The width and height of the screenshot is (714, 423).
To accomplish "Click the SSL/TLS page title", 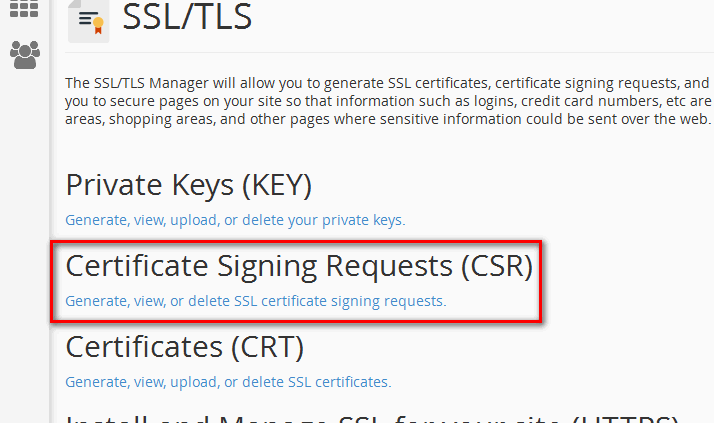I will pos(187,18).
